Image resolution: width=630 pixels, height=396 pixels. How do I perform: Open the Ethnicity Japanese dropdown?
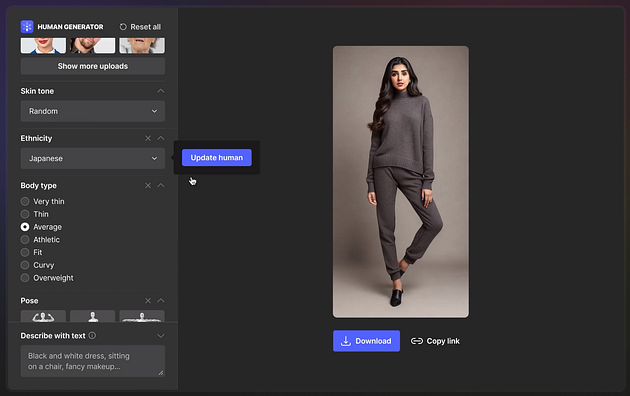pos(93,159)
